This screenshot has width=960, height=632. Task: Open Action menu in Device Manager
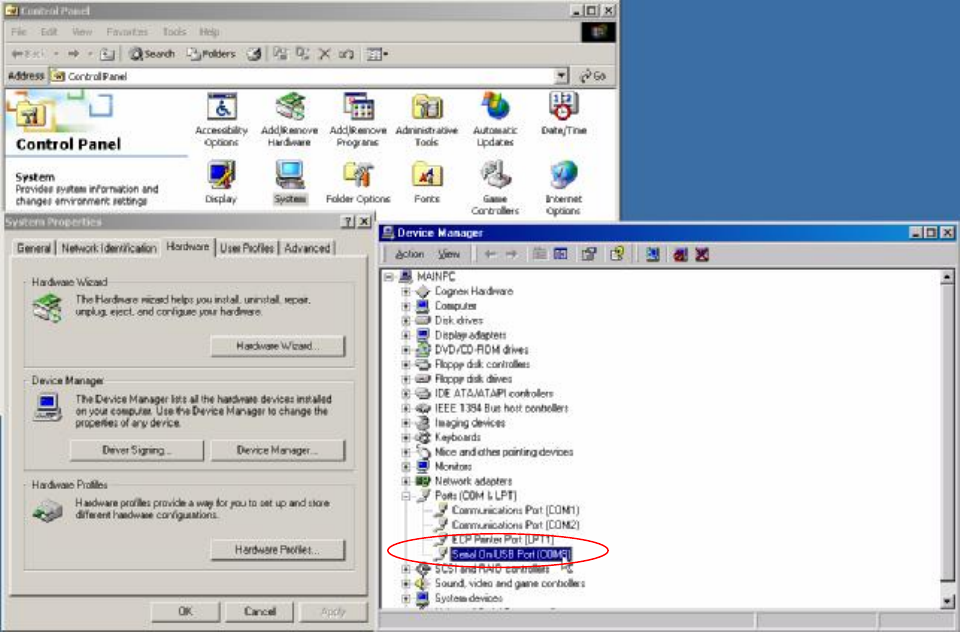click(410, 254)
